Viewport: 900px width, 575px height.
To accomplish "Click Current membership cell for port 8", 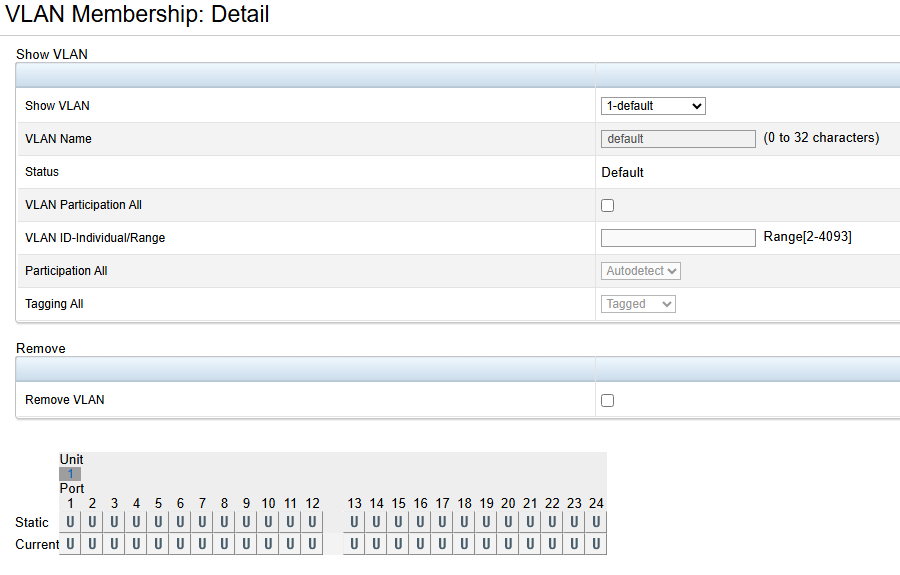I will [224, 544].
